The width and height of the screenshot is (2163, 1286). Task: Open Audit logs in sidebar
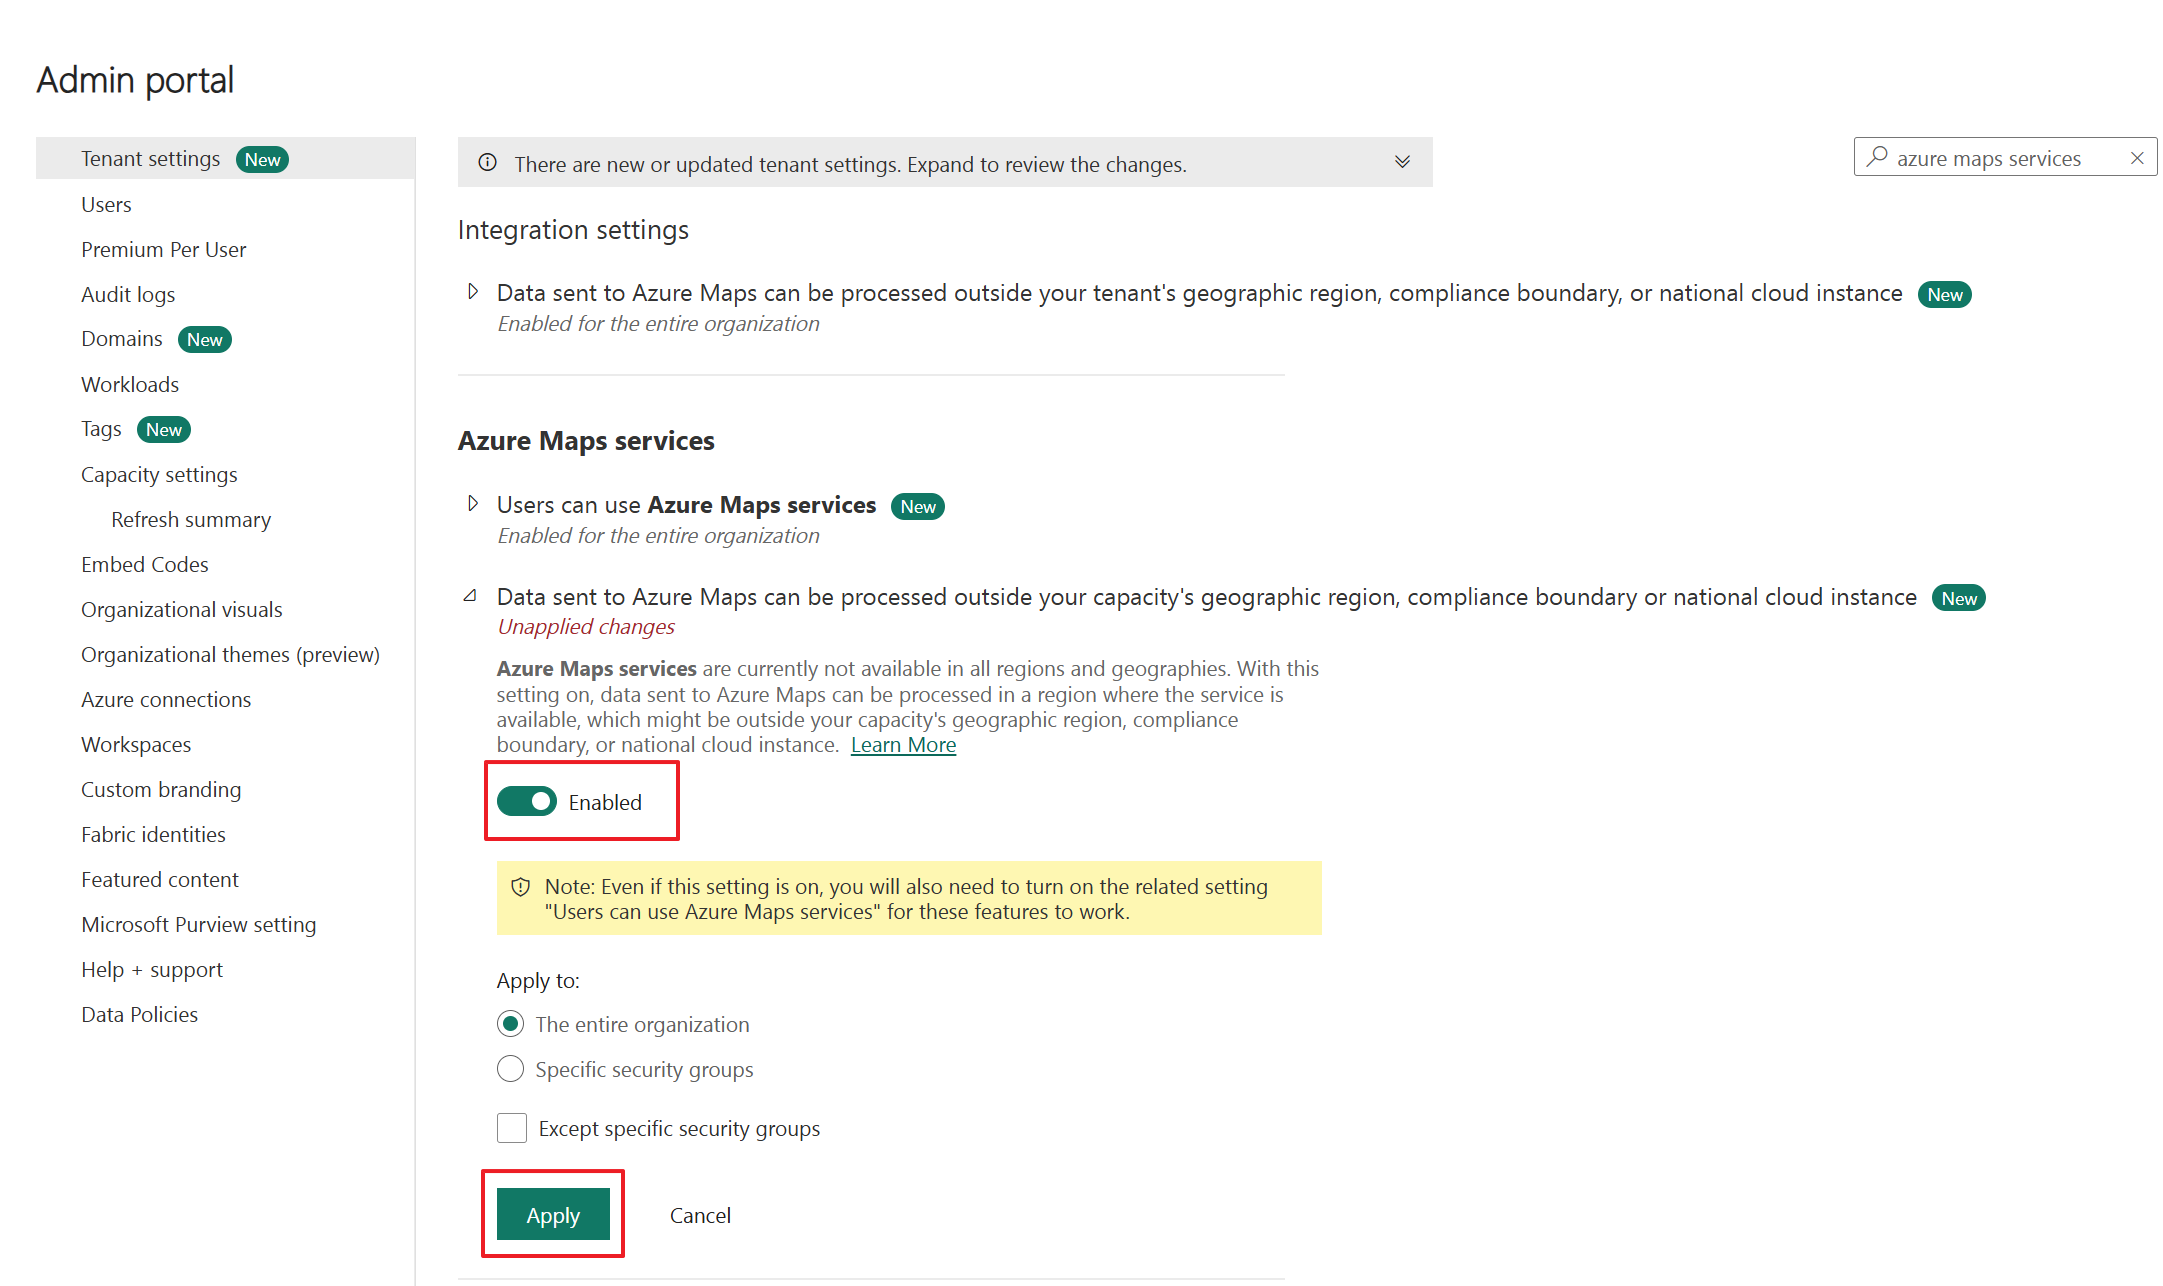pyautogui.click(x=128, y=294)
